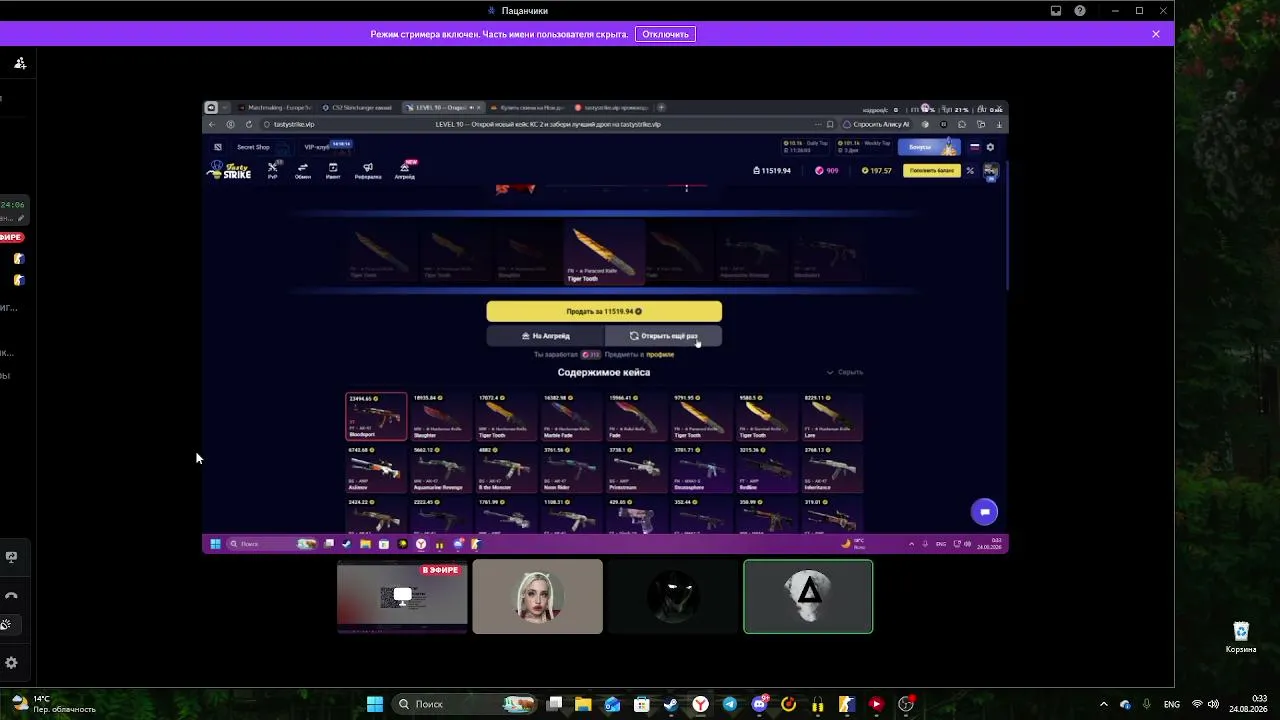Screen dimensions: 1280x720
Task: Disconnect from the voice call
Action: (12, 596)
